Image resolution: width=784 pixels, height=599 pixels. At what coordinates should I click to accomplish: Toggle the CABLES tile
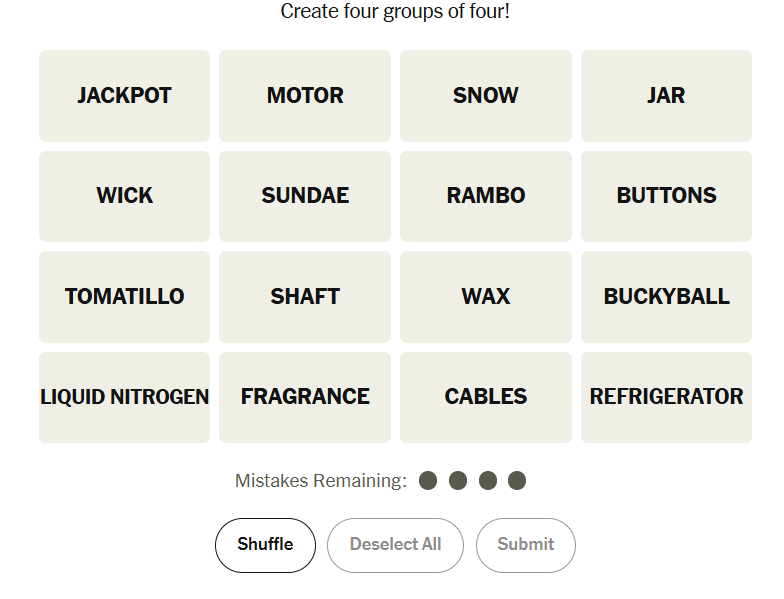tap(486, 397)
